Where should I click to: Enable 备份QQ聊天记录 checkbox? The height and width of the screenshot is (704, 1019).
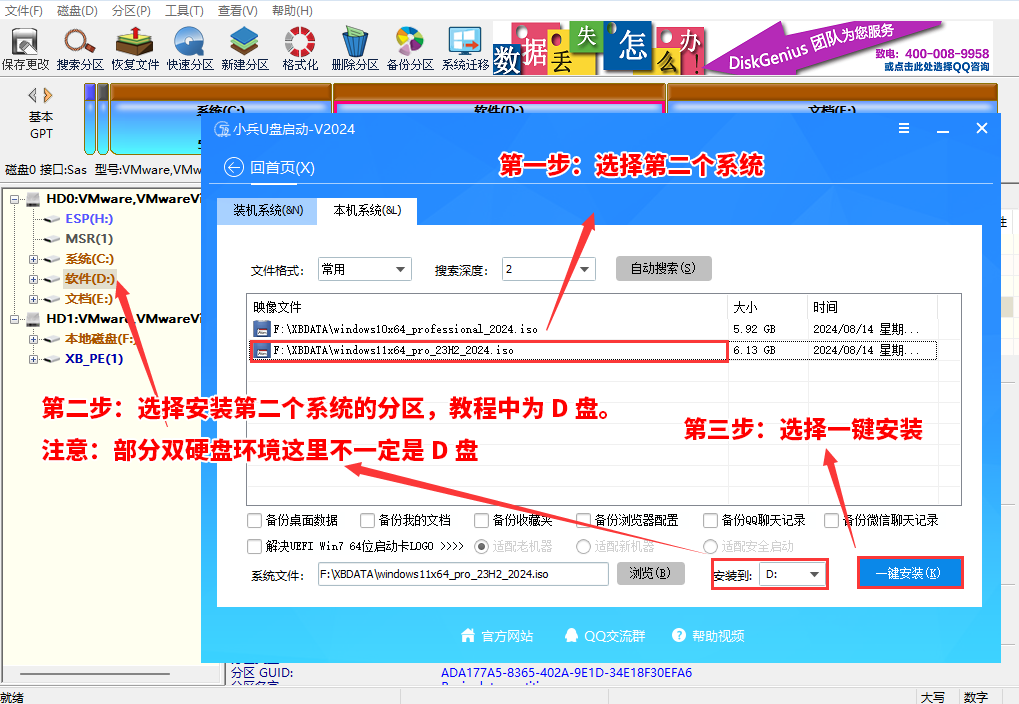tap(710, 521)
